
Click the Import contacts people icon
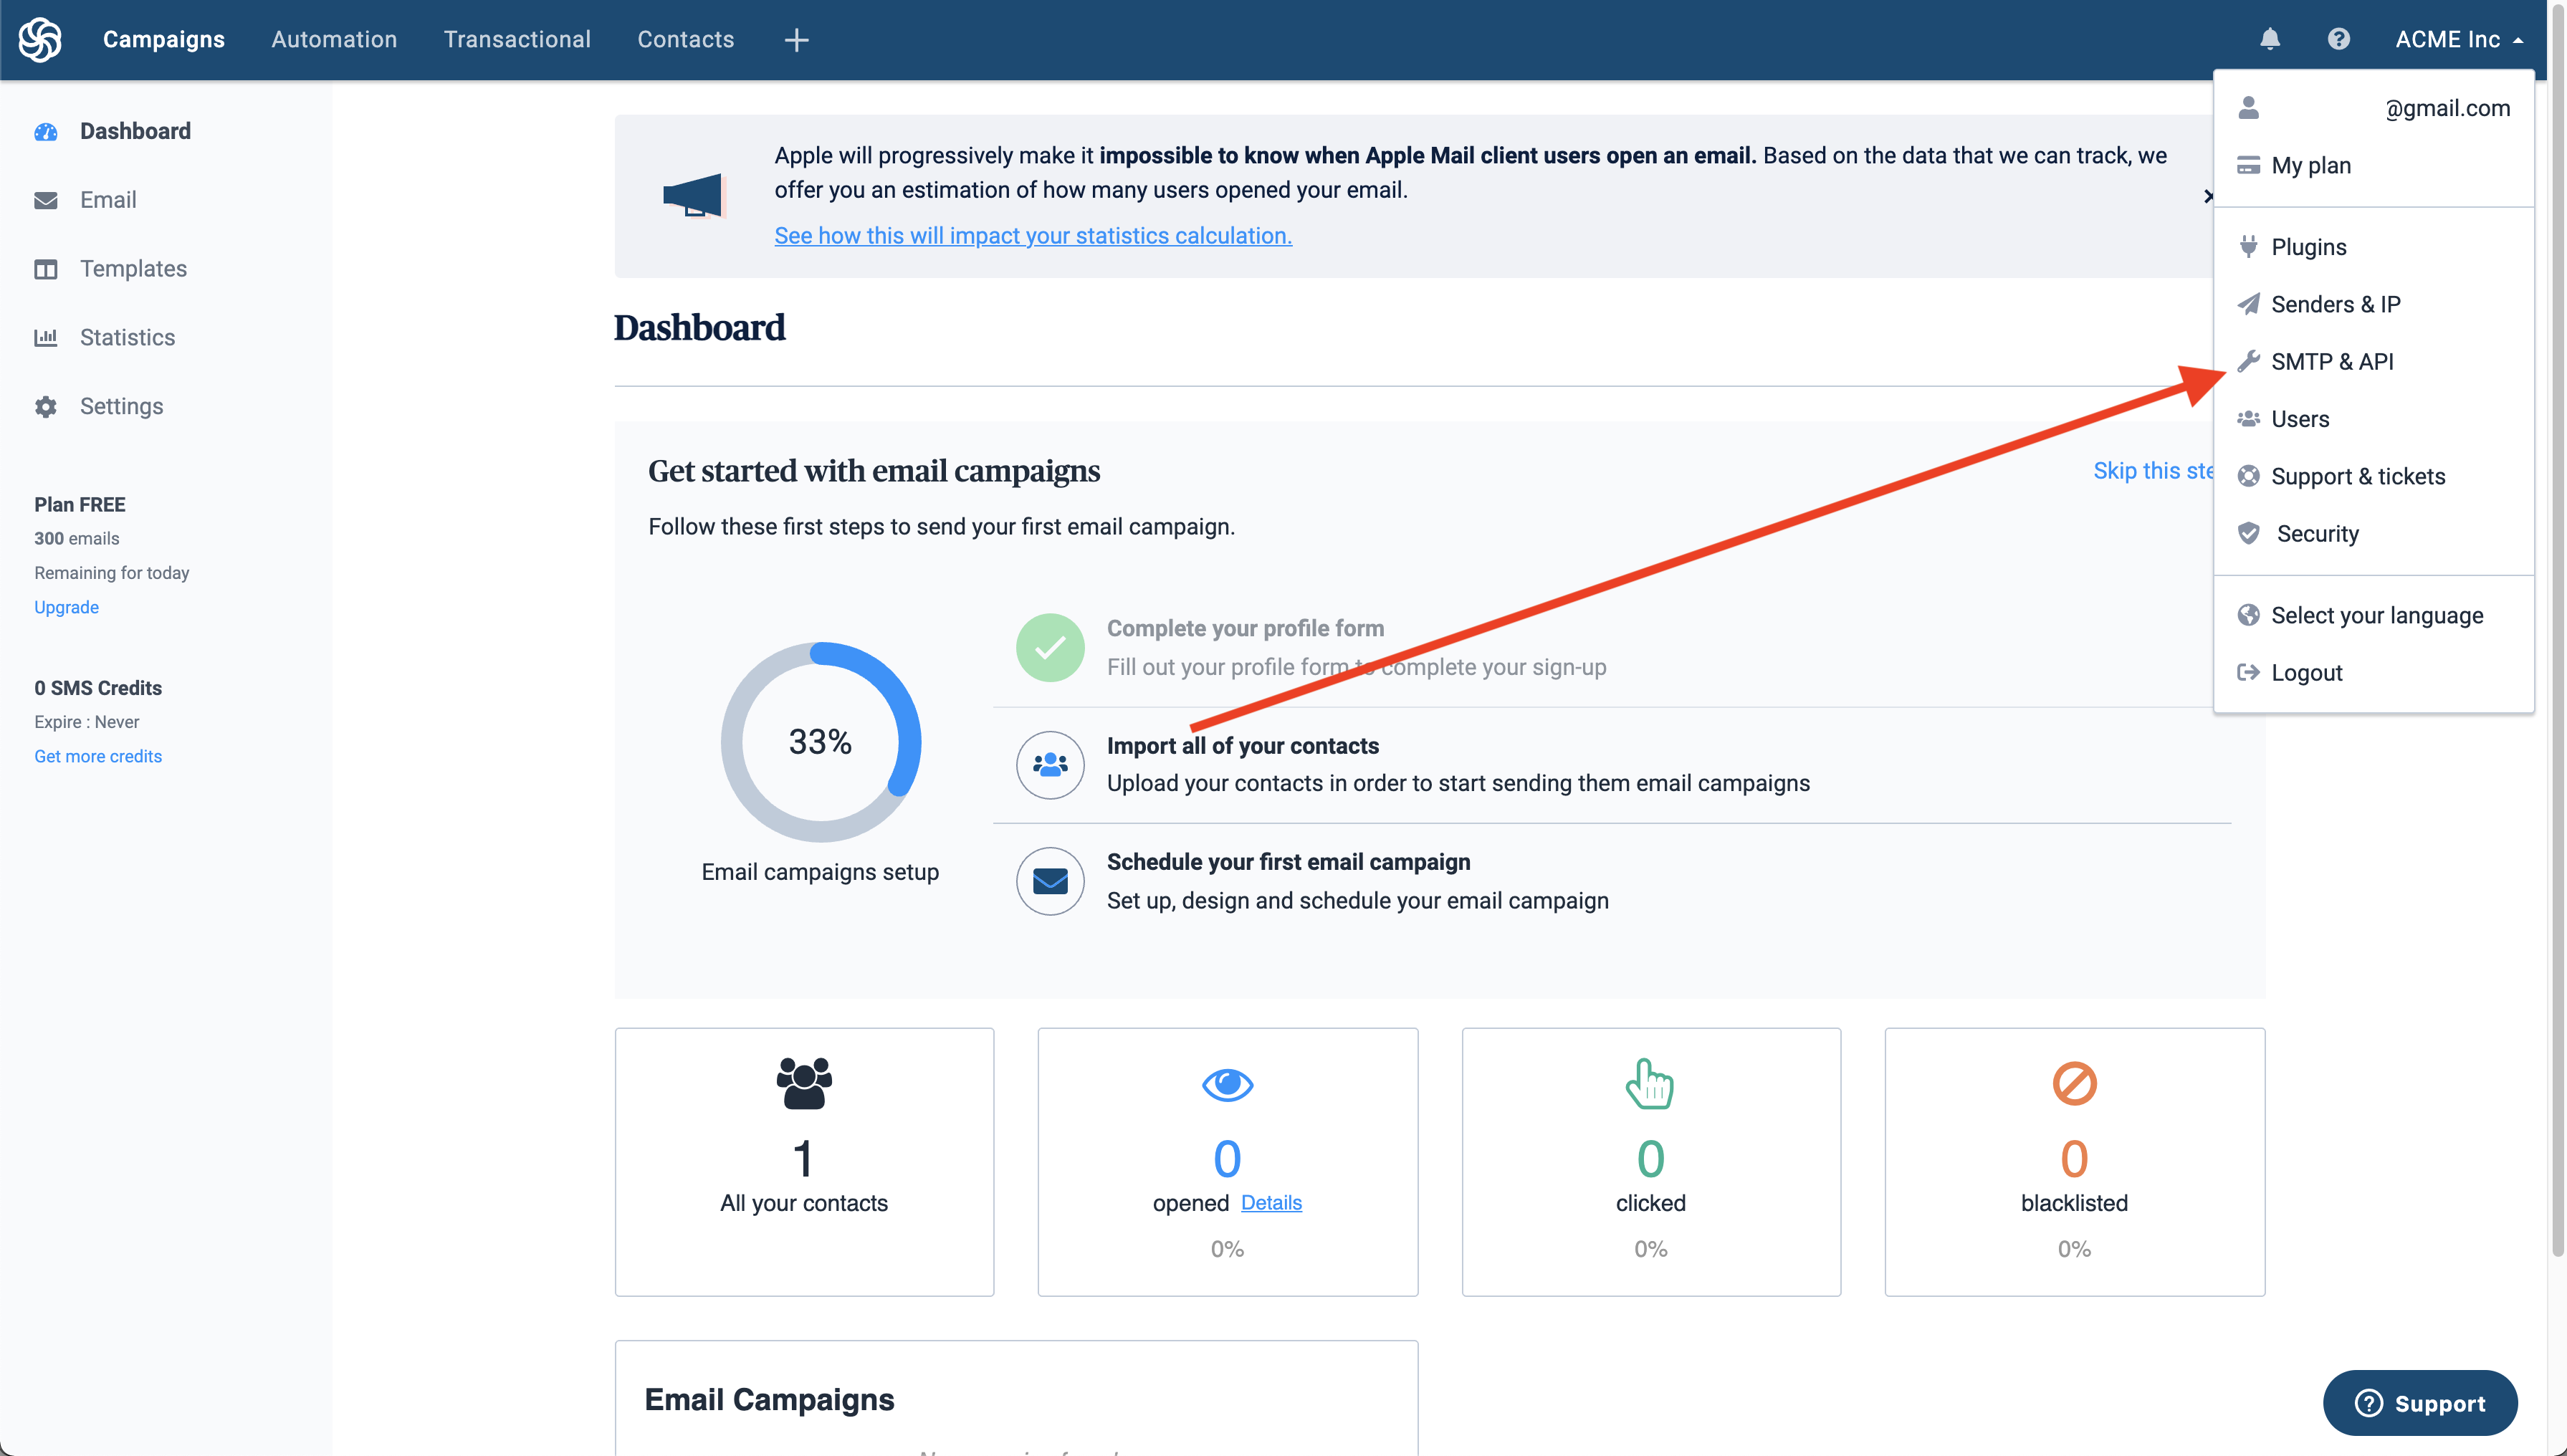pos(1050,765)
